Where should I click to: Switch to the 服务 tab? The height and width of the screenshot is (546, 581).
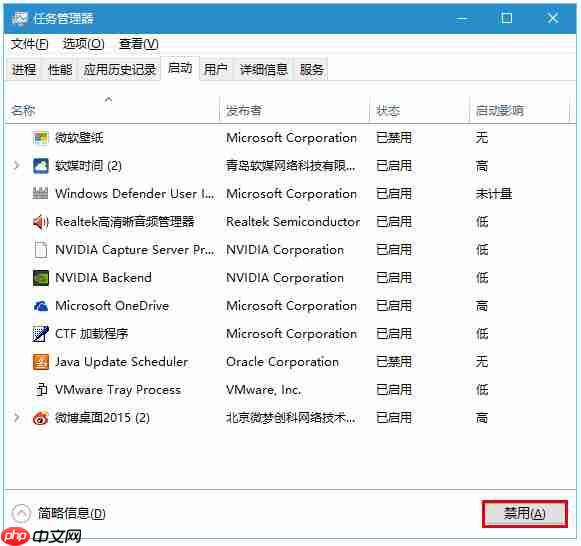tap(312, 69)
